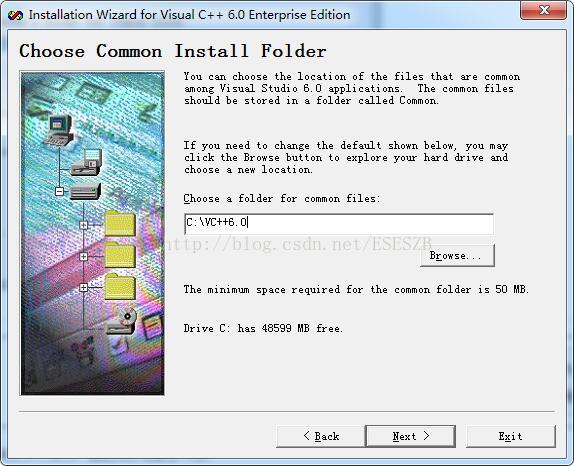Collapse the minus box next to hard drive

click(59, 191)
